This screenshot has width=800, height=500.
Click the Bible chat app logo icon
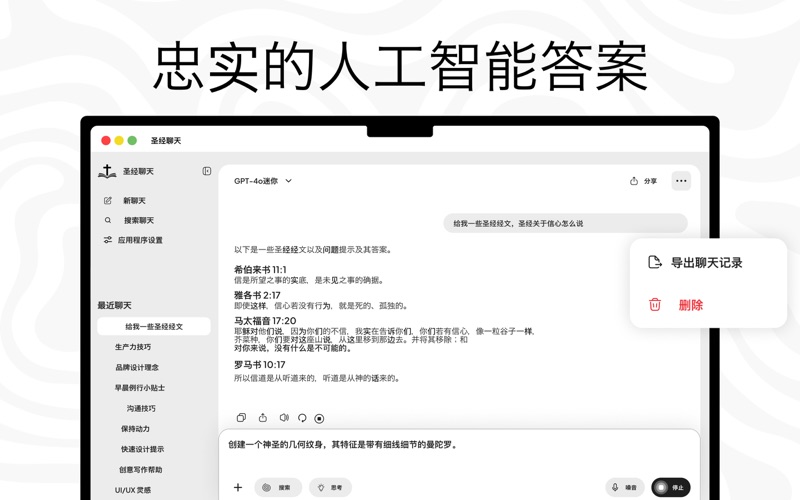tap(107, 171)
